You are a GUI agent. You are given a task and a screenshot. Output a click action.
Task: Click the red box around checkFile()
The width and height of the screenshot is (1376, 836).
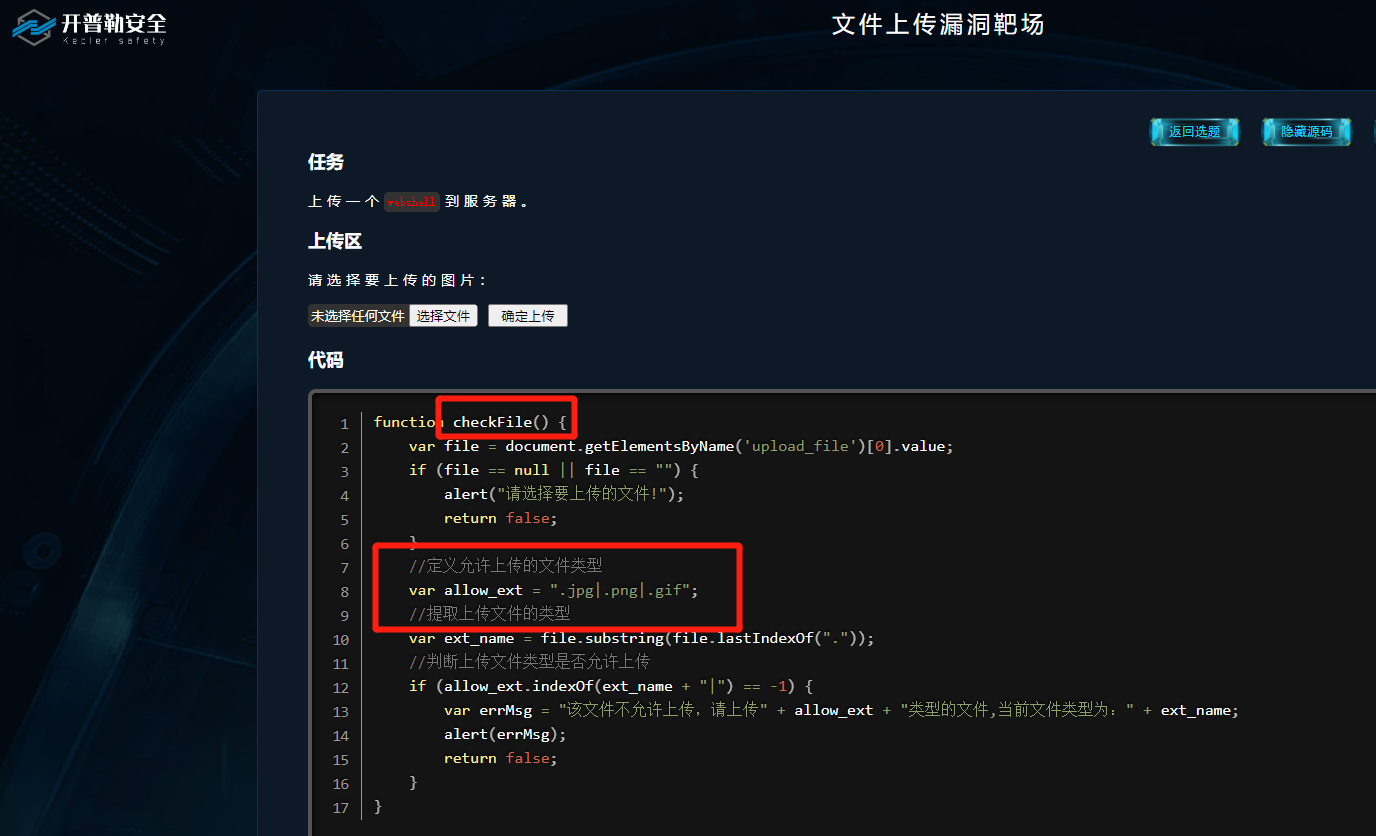pos(506,418)
